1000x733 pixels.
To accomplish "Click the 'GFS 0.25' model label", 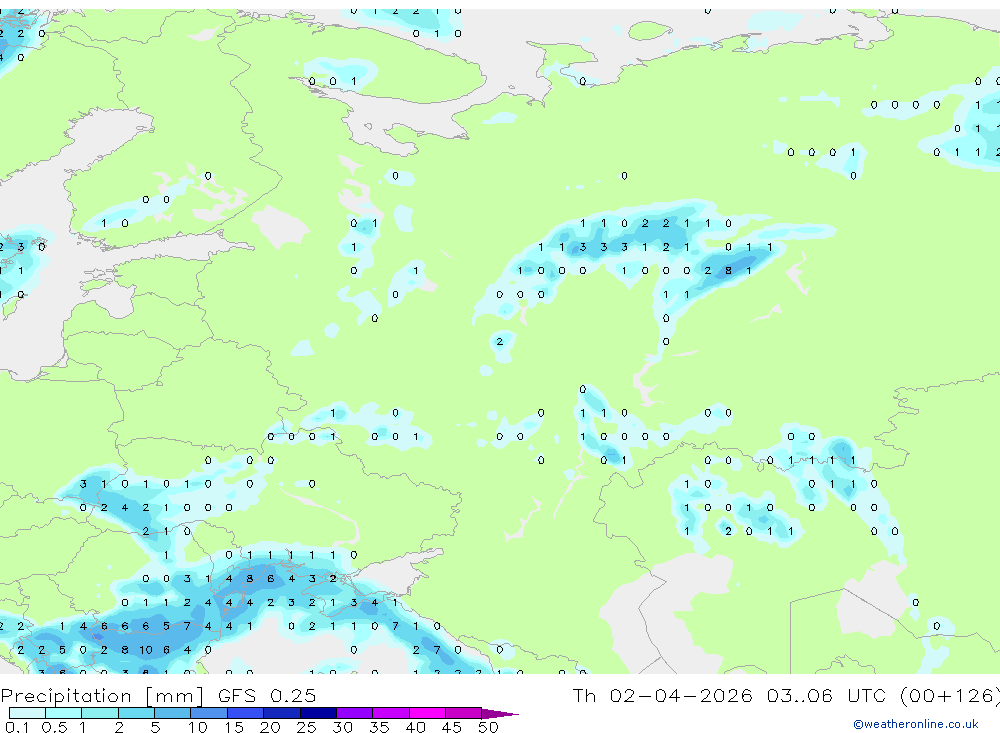I will (x=267, y=695).
